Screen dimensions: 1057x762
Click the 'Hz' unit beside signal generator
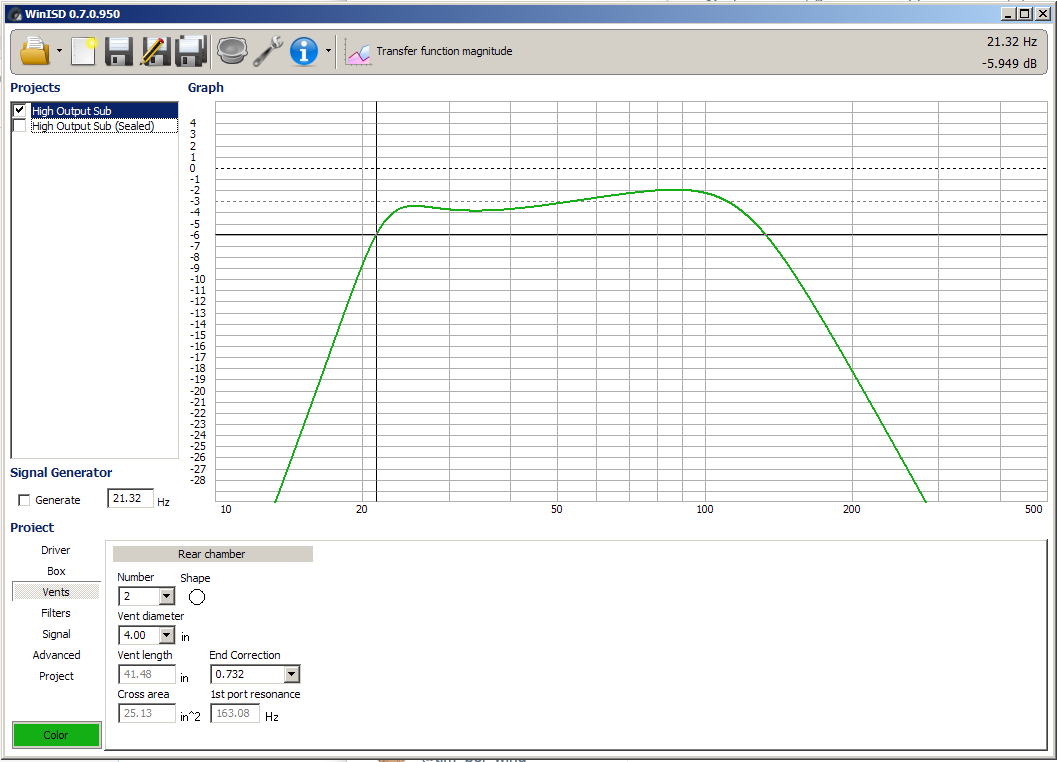coord(163,502)
